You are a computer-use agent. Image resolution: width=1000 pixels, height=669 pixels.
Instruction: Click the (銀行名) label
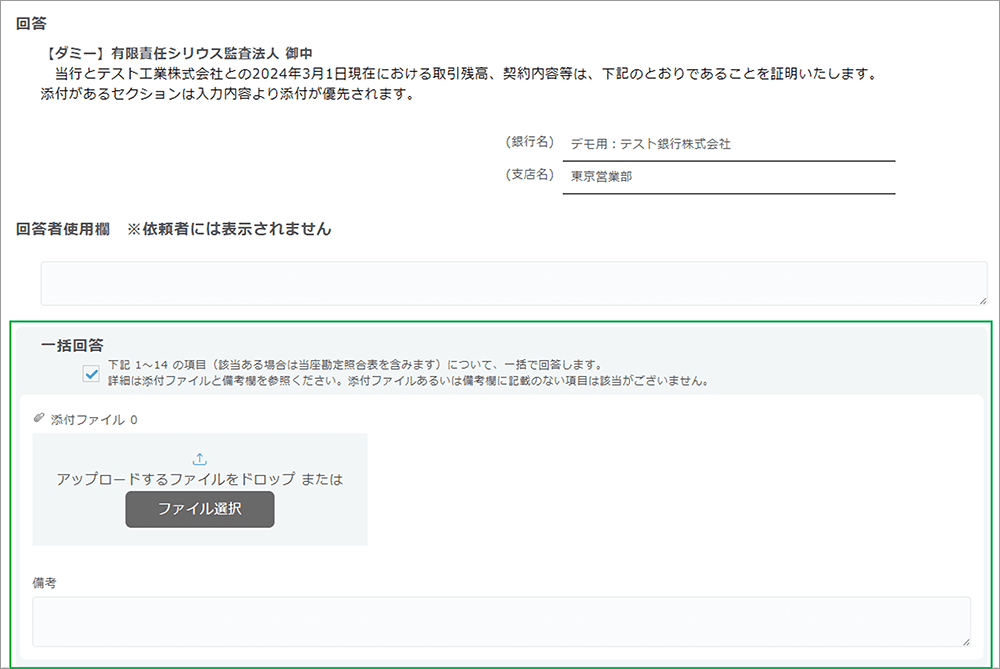(529, 143)
